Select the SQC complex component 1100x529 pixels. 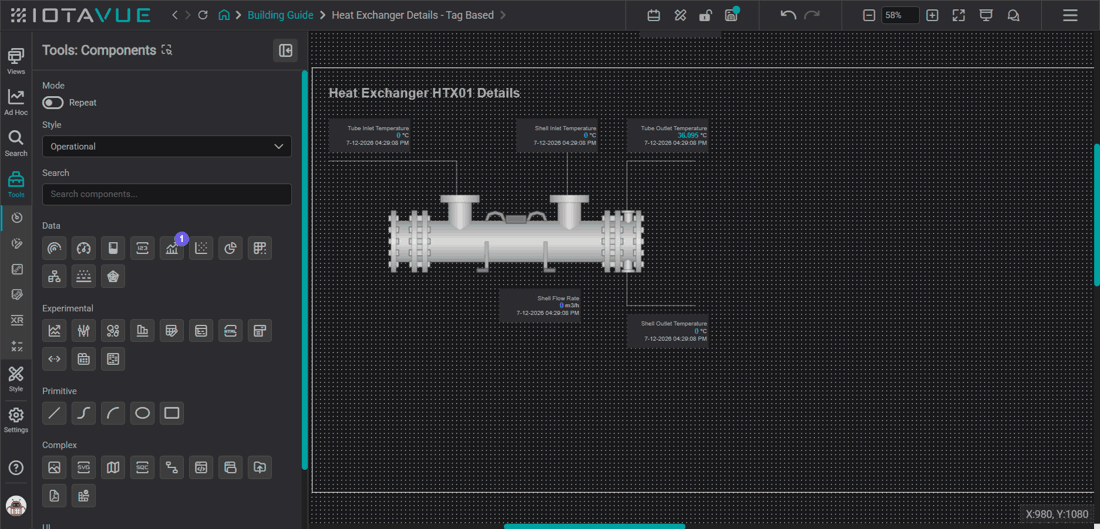click(142, 467)
